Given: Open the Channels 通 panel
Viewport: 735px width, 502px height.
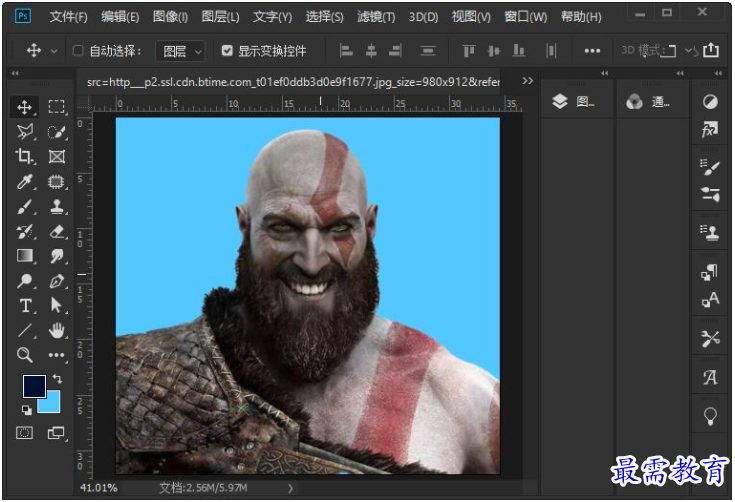Looking at the screenshot, I should pos(648,101).
